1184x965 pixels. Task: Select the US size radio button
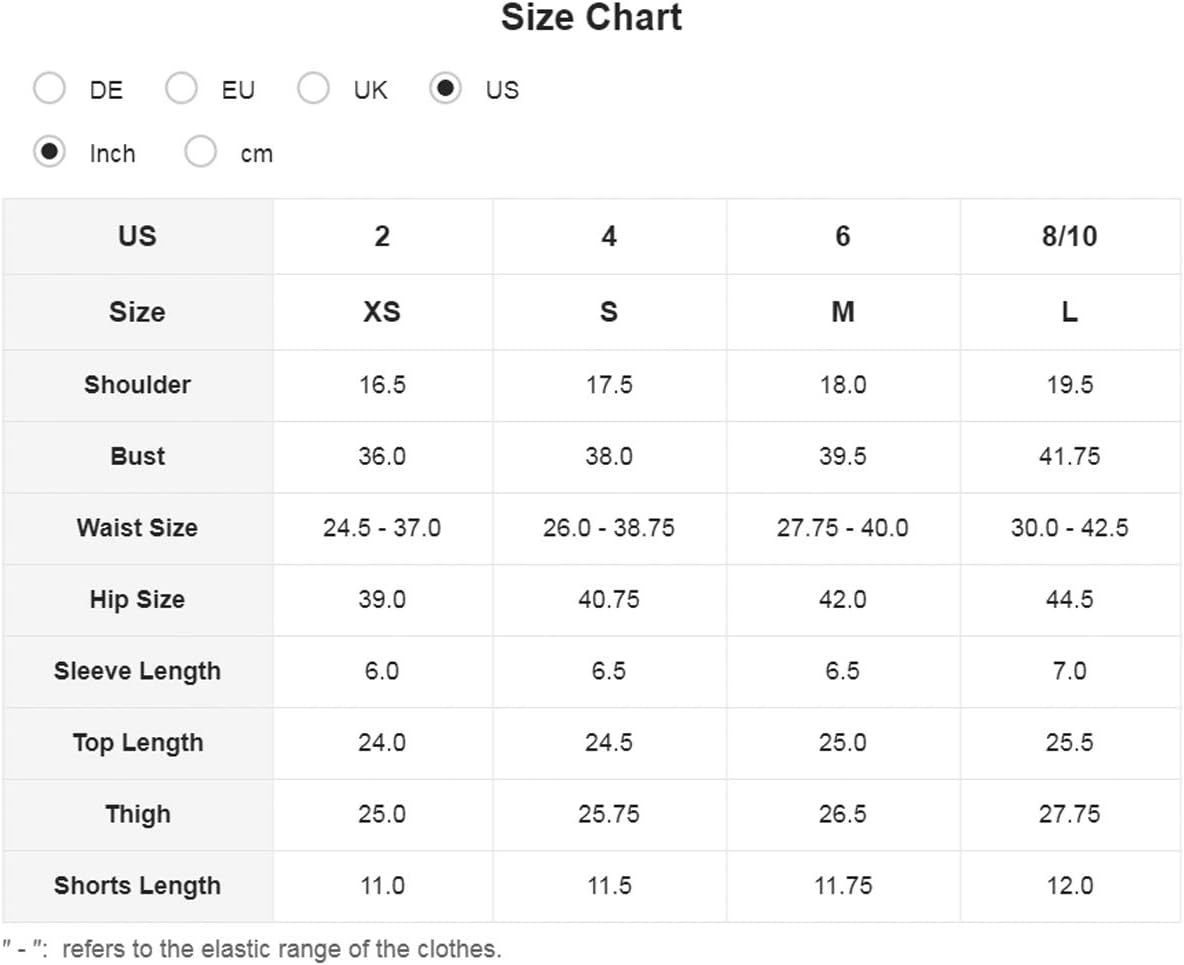(x=446, y=88)
